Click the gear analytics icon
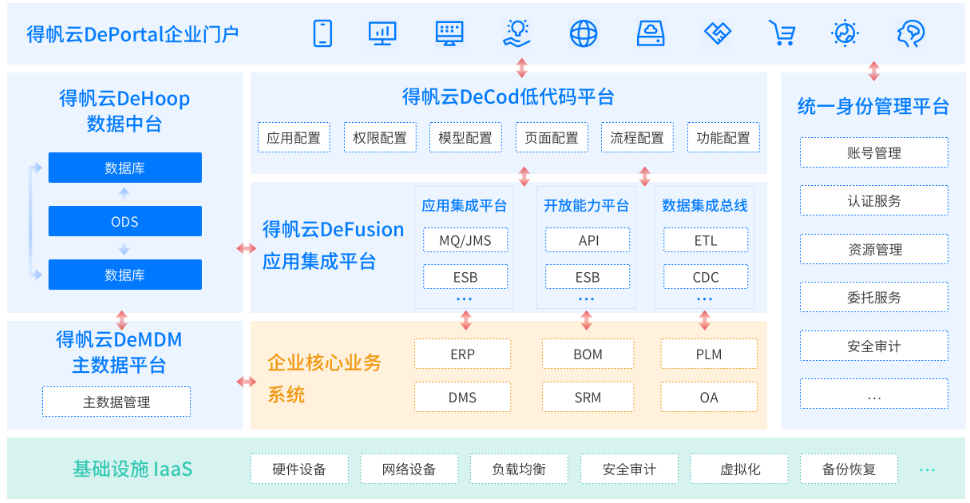The height and width of the screenshot is (503, 970). point(845,33)
